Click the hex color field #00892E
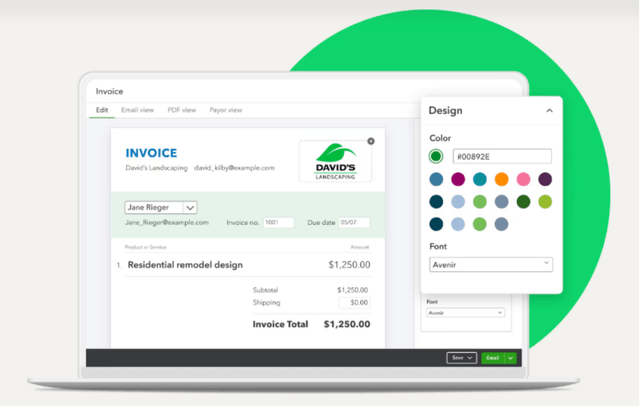Image resolution: width=640 pixels, height=406 pixels. click(502, 156)
